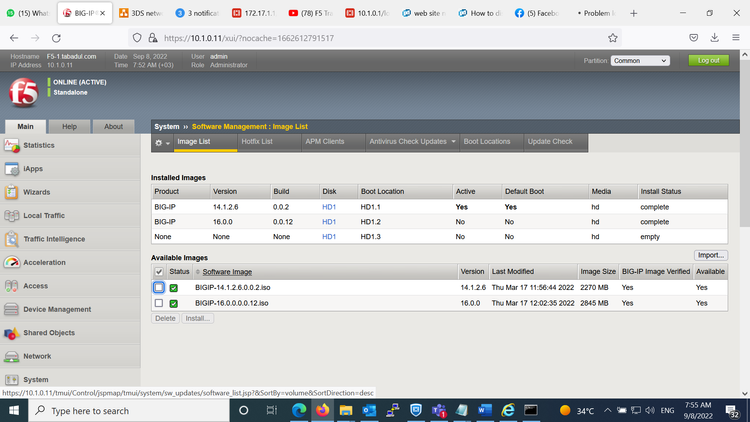The width and height of the screenshot is (750, 422).
Task: Open Partition dropdown showing Common
Action: tap(640, 61)
